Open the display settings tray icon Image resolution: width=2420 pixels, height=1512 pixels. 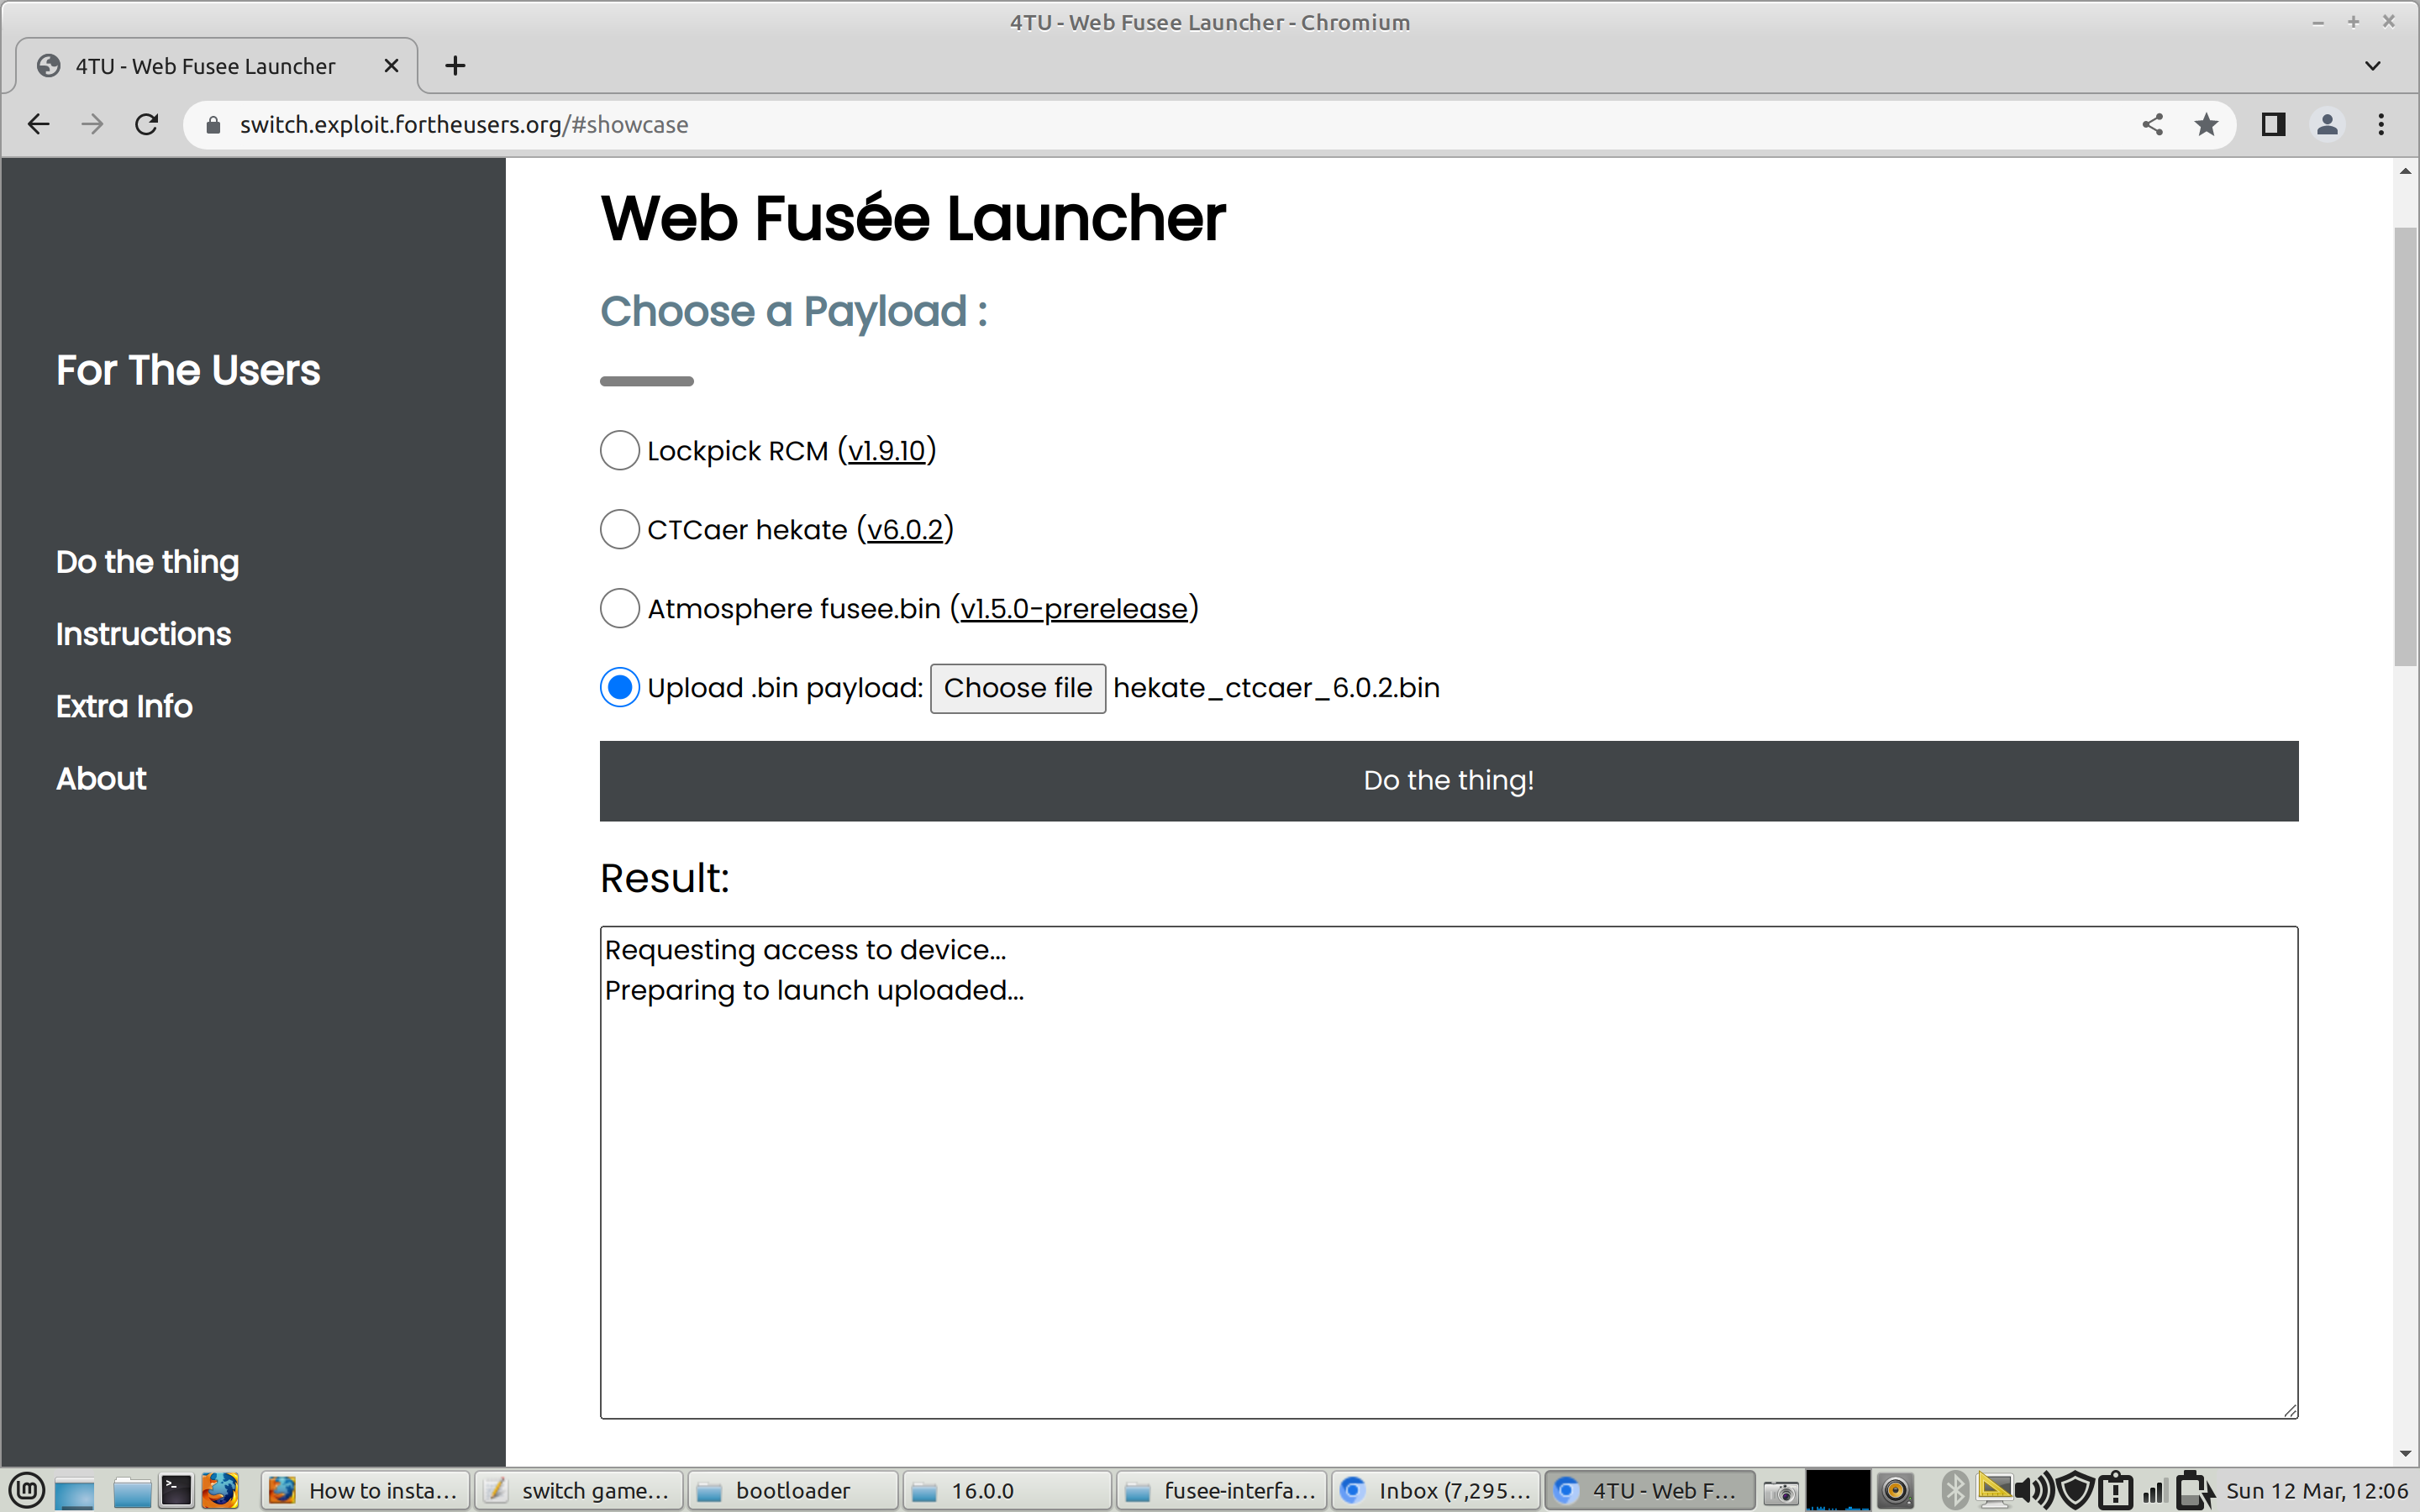pos(1994,1491)
